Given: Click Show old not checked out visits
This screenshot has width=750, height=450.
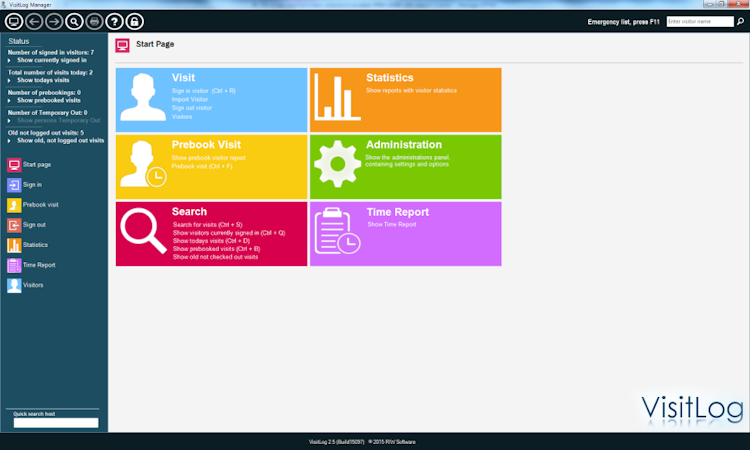Looking at the screenshot, I should 215,257.
